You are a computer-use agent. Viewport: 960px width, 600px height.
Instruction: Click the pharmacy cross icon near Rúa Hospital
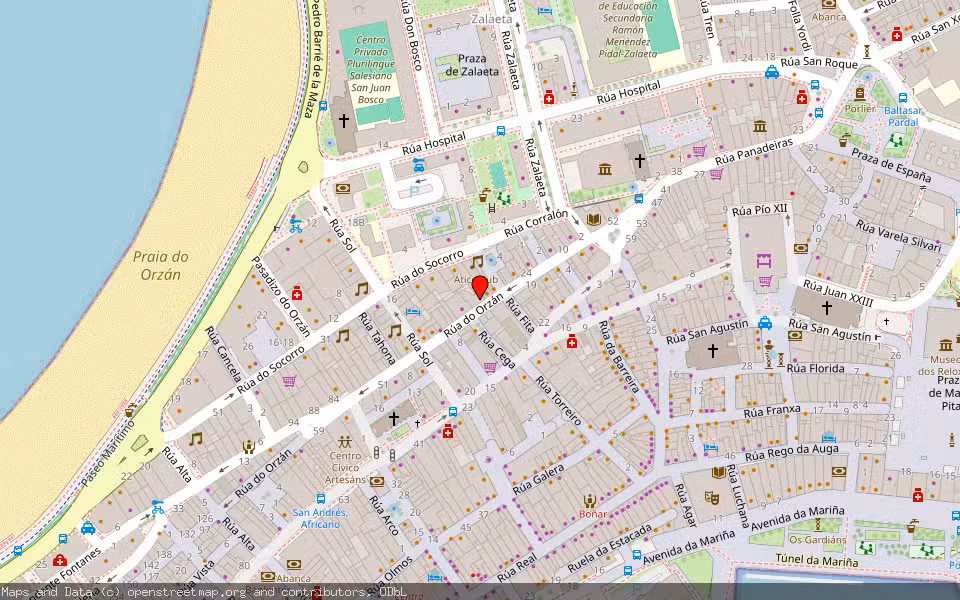(549, 97)
